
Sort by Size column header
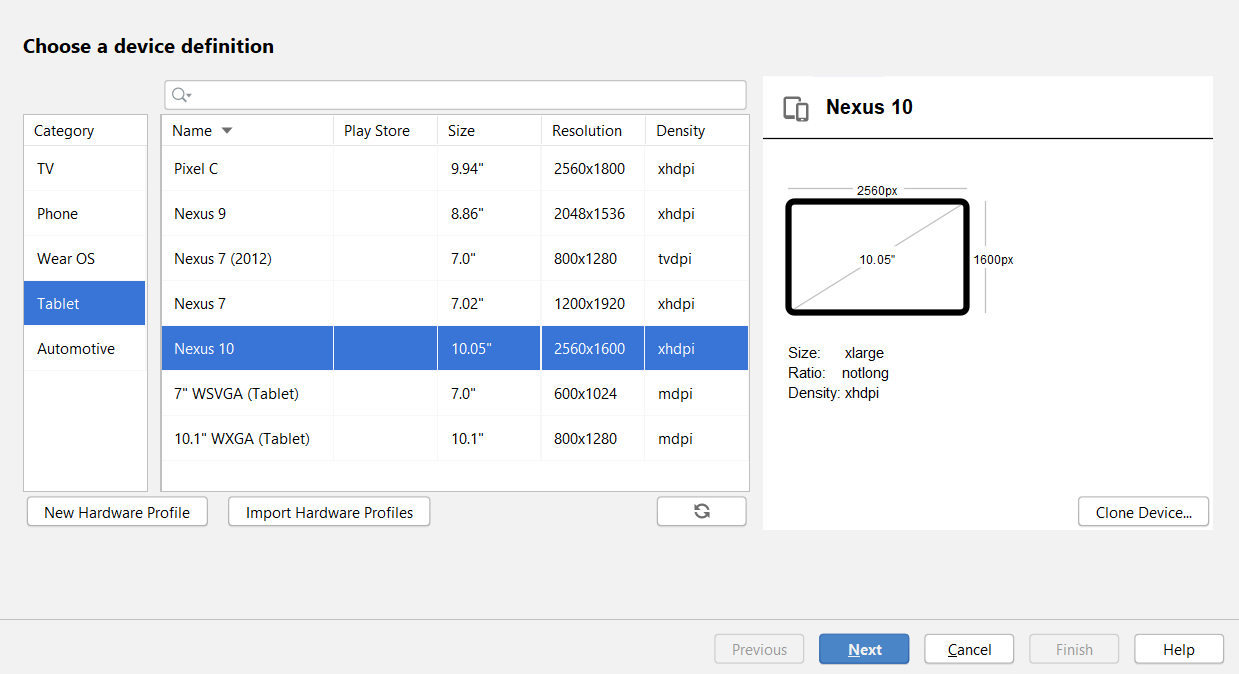tap(489, 131)
